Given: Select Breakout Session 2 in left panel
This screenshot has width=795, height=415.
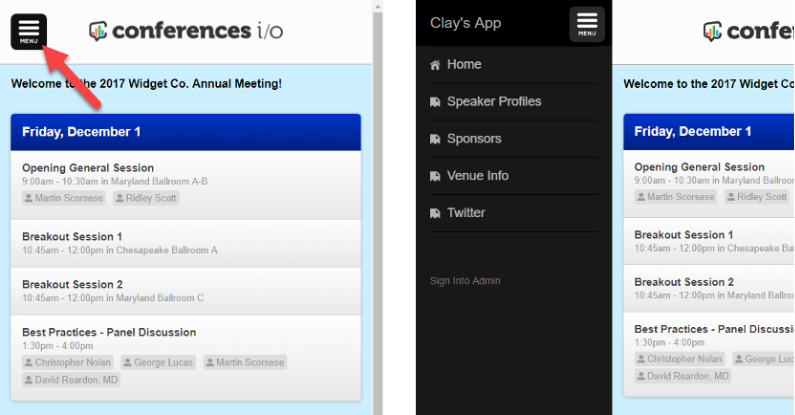Looking at the screenshot, I should tap(72, 284).
